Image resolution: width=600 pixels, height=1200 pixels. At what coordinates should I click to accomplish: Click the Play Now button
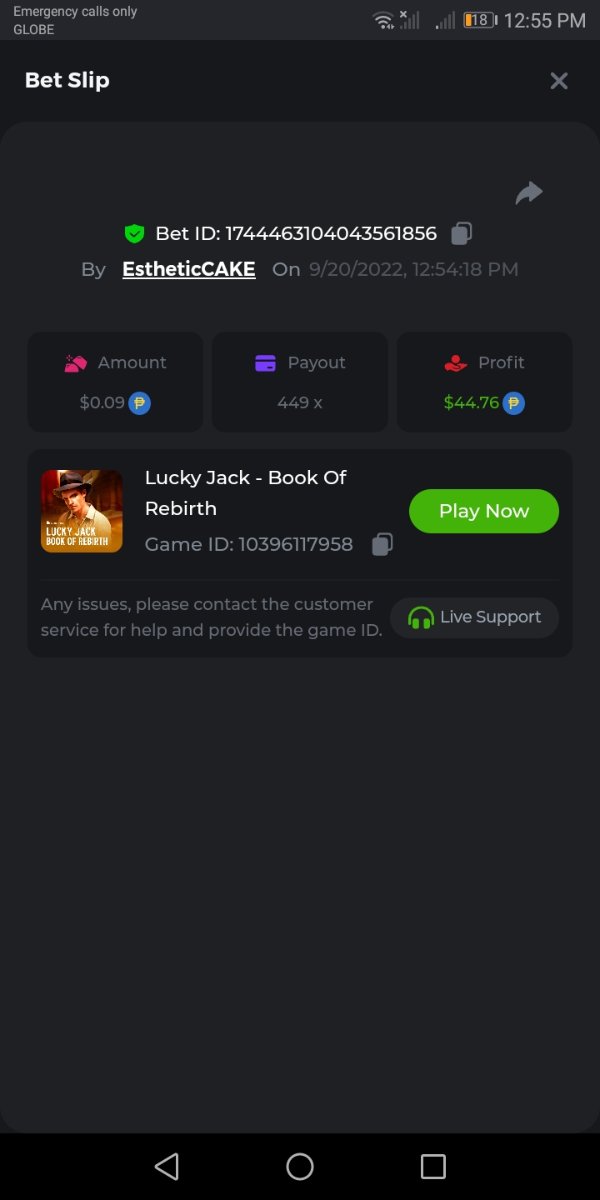coord(484,511)
